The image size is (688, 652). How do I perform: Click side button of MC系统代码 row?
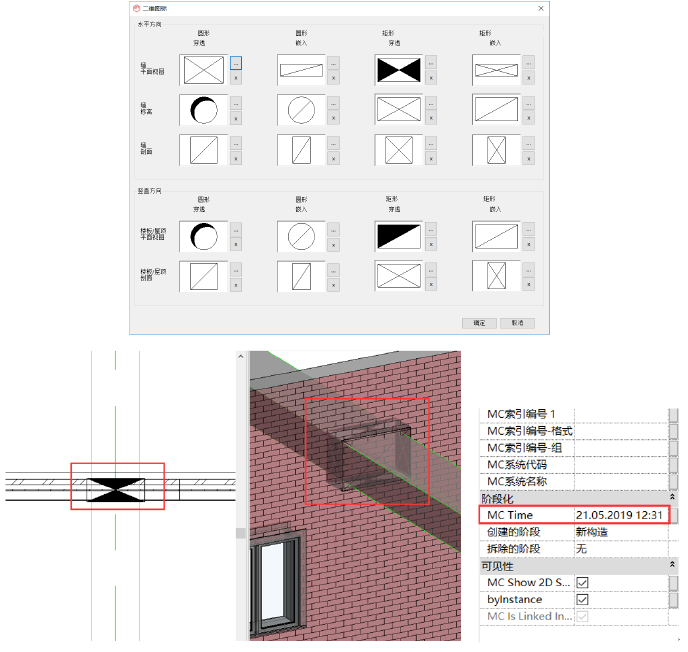[674, 465]
